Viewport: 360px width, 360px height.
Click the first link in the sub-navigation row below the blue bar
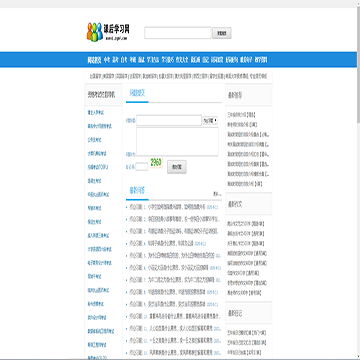[95, 76]
